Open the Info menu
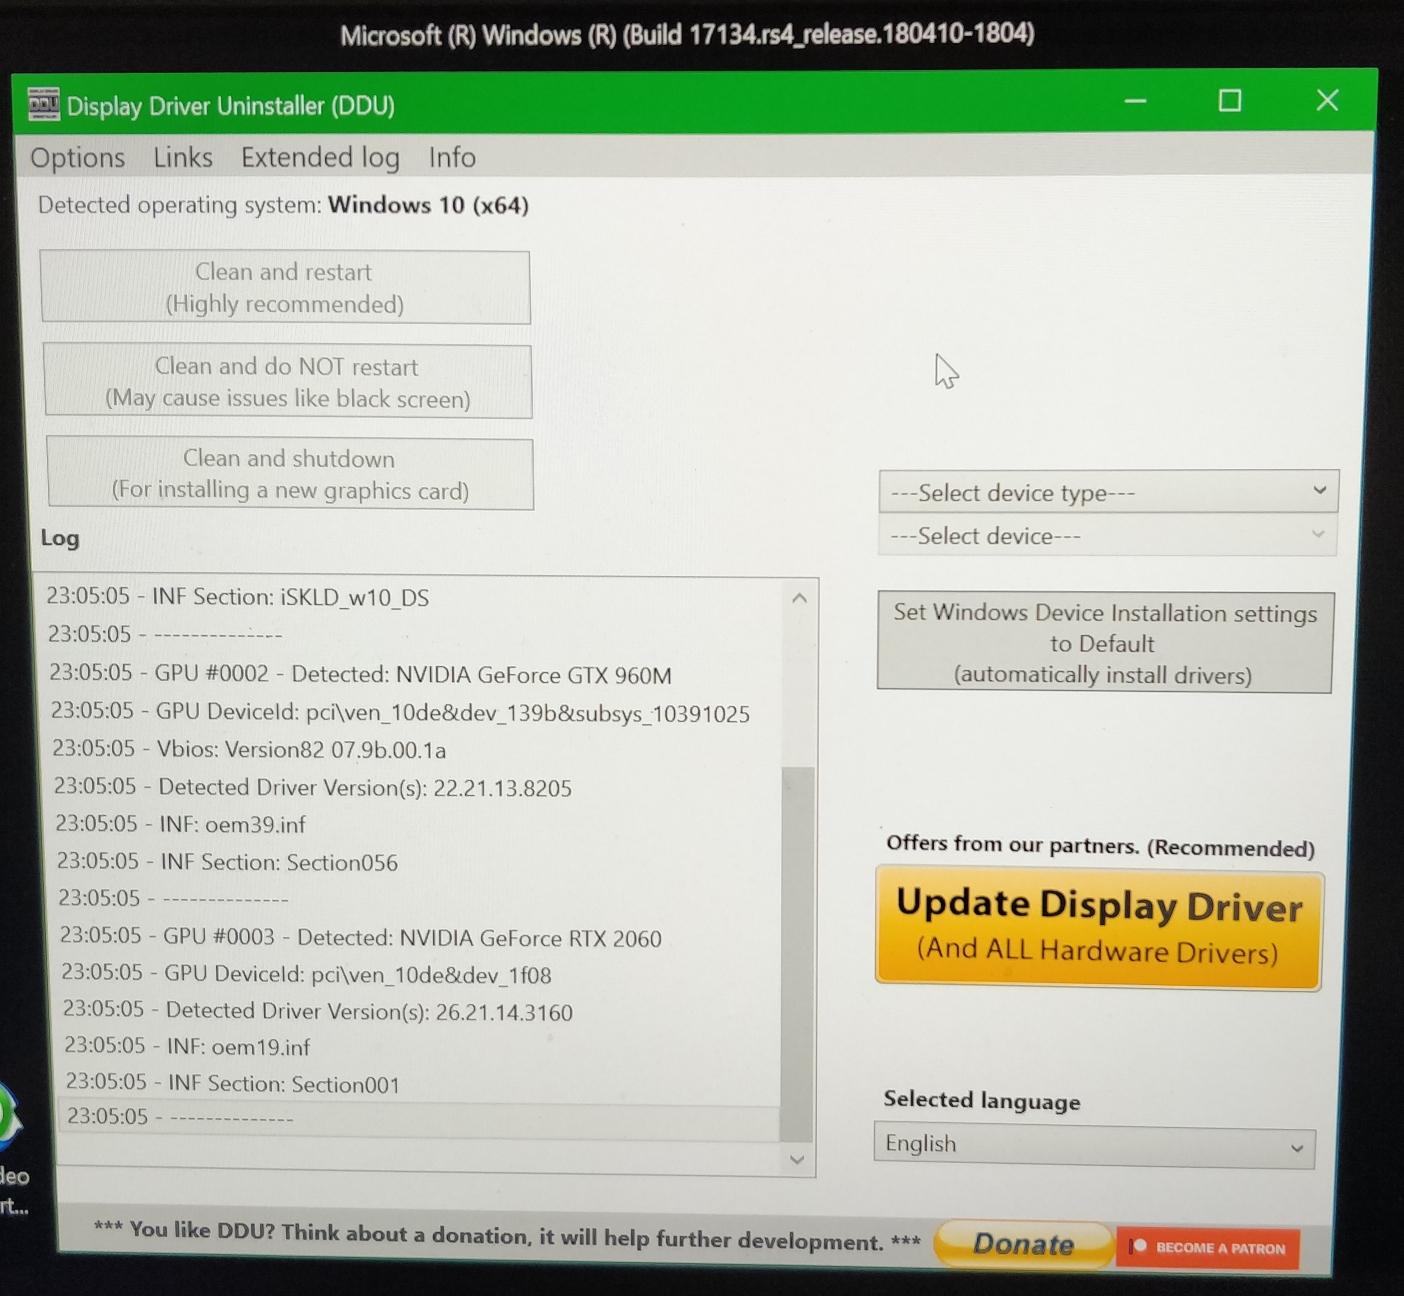 452,157
